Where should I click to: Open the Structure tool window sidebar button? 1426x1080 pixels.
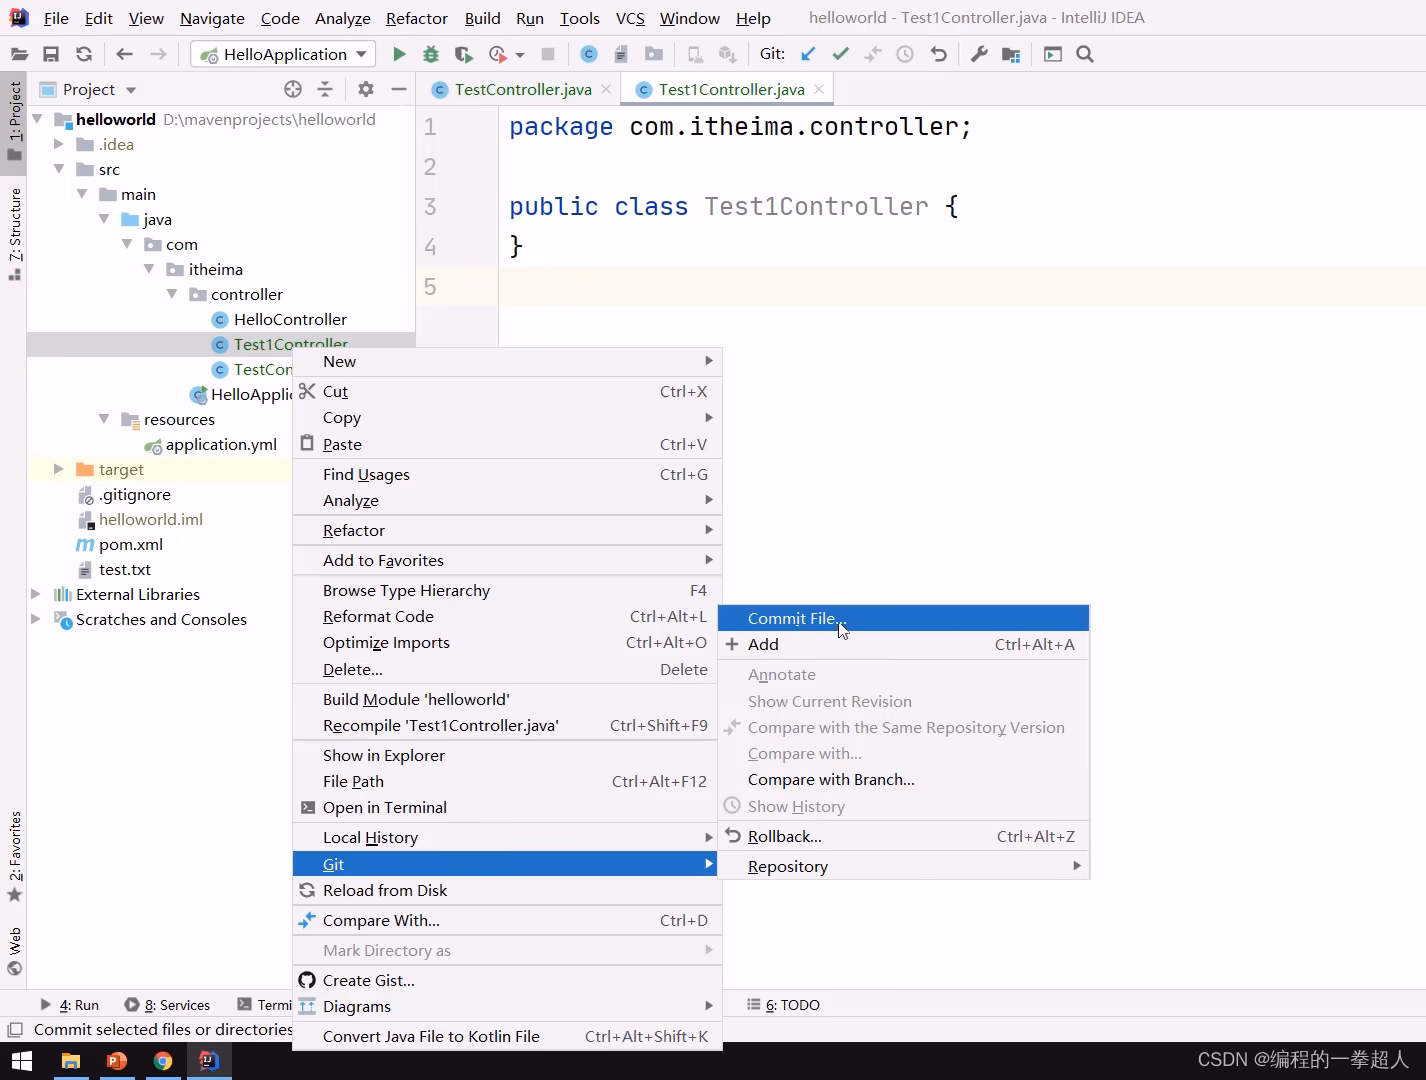[x=14, y=233]
